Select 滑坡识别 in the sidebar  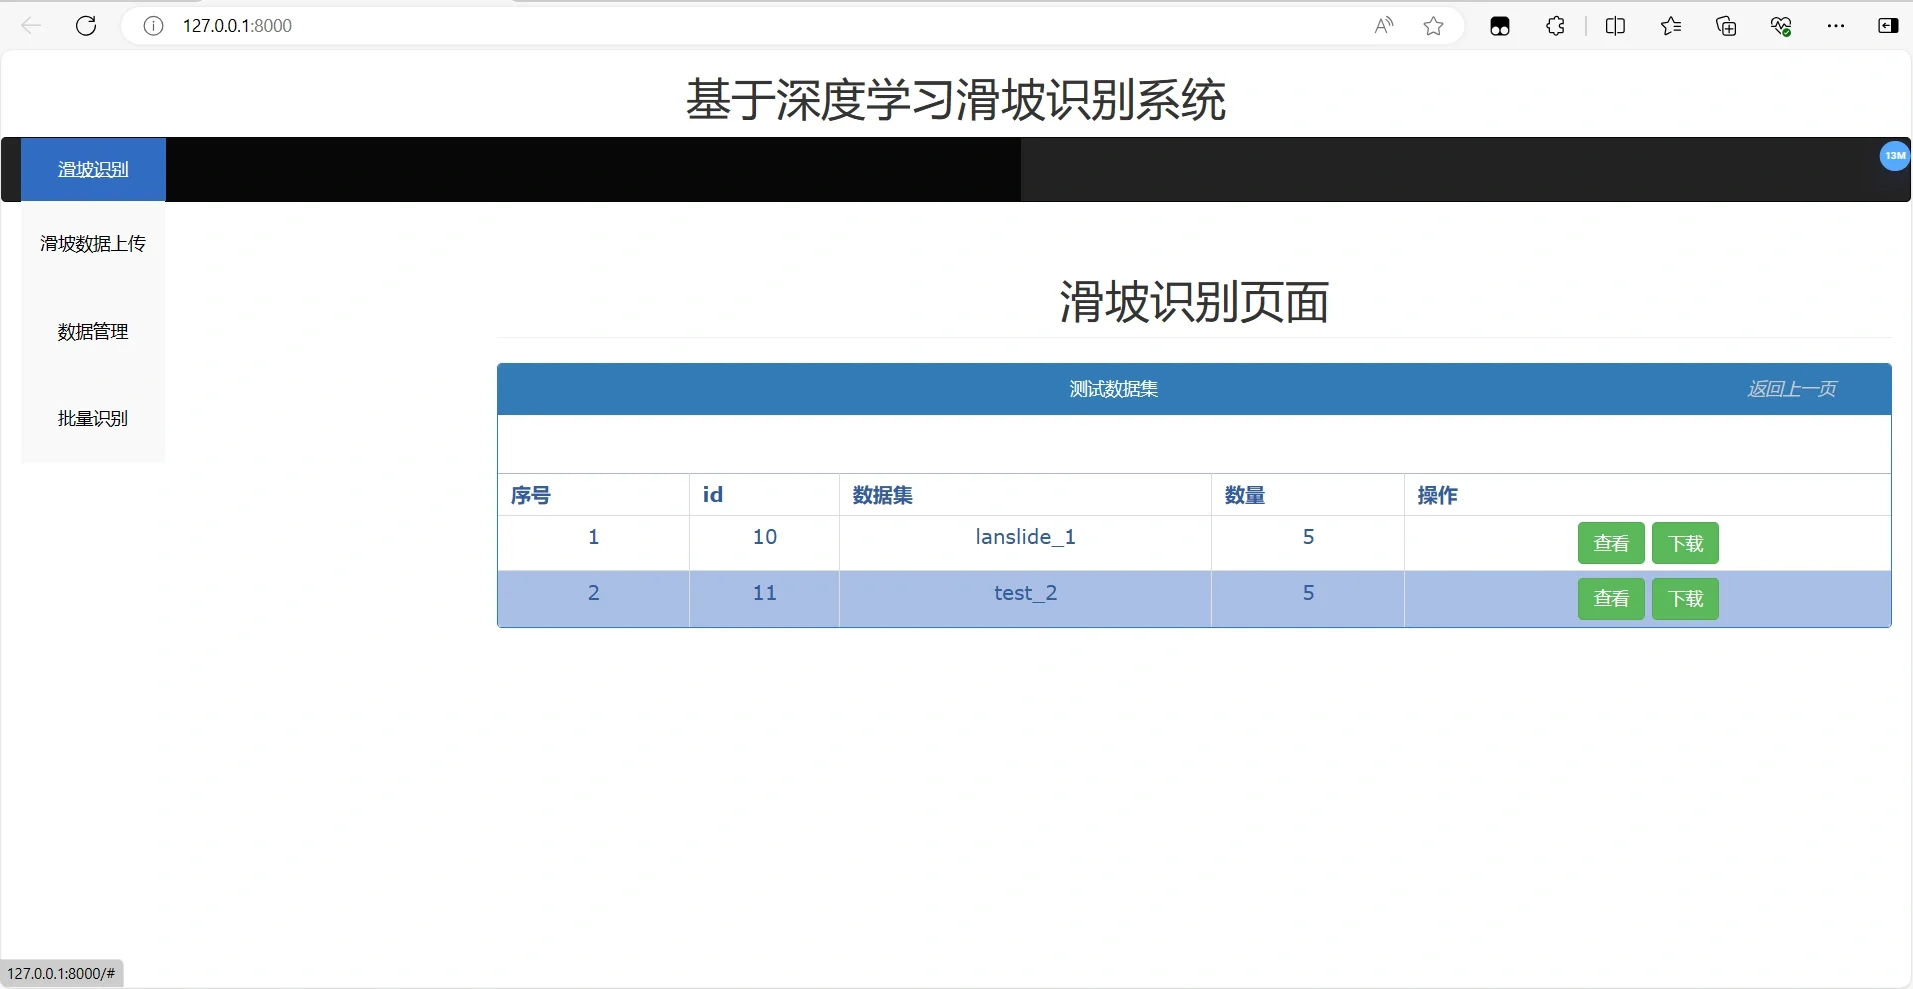[93, 169]
